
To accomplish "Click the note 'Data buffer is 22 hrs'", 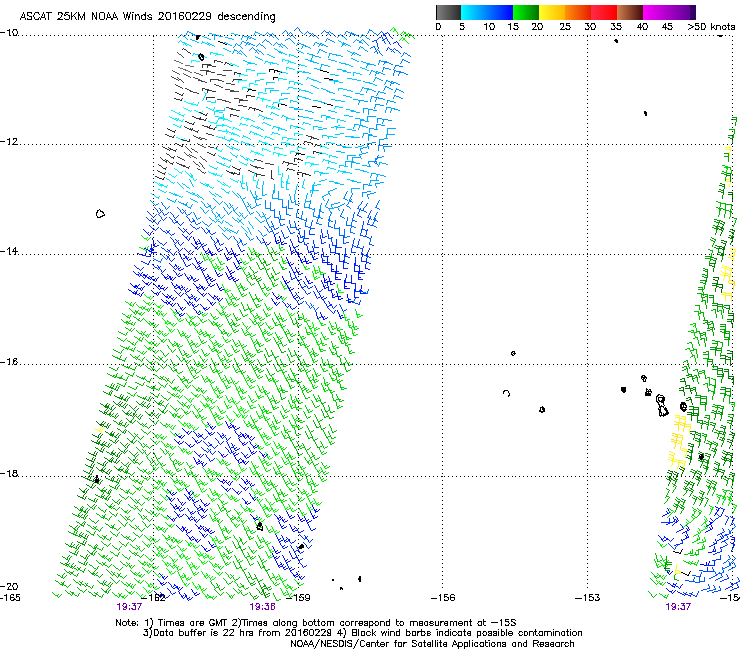I will click(201, 633).
